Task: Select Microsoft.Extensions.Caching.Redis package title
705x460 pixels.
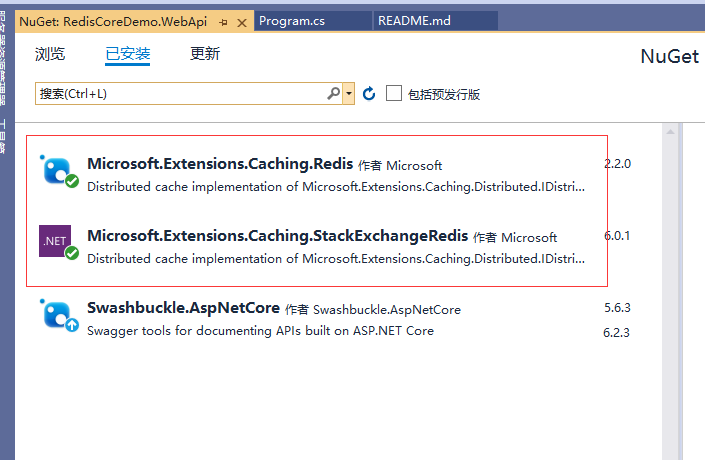Action: click(x=220, y=164)
